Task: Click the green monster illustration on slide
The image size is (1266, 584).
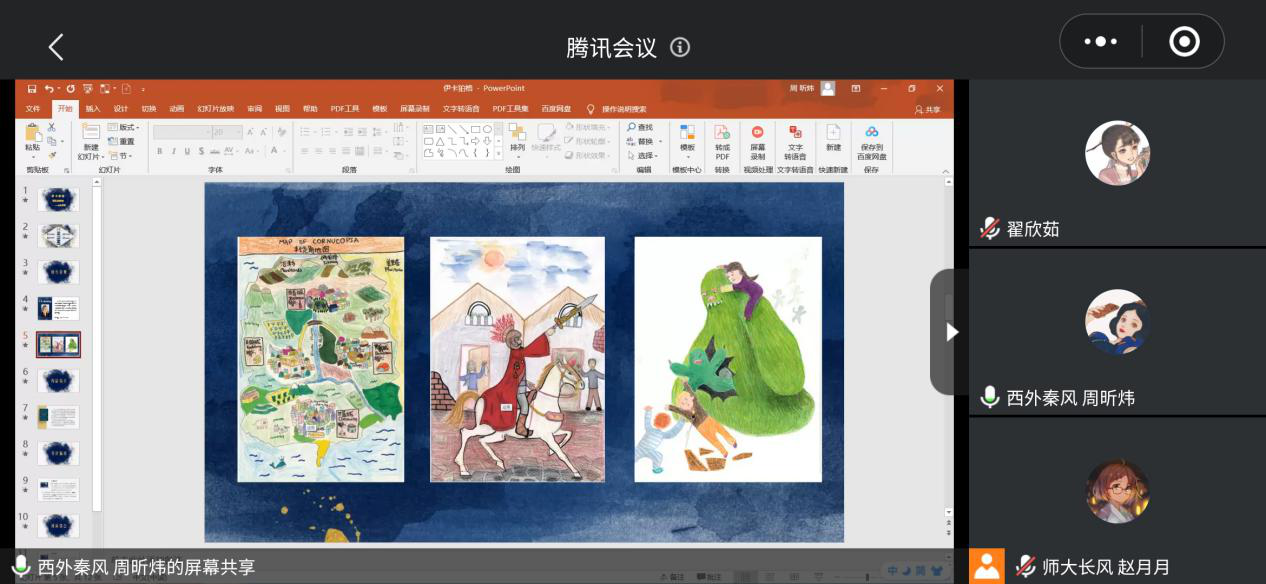Action: point(728,359)
